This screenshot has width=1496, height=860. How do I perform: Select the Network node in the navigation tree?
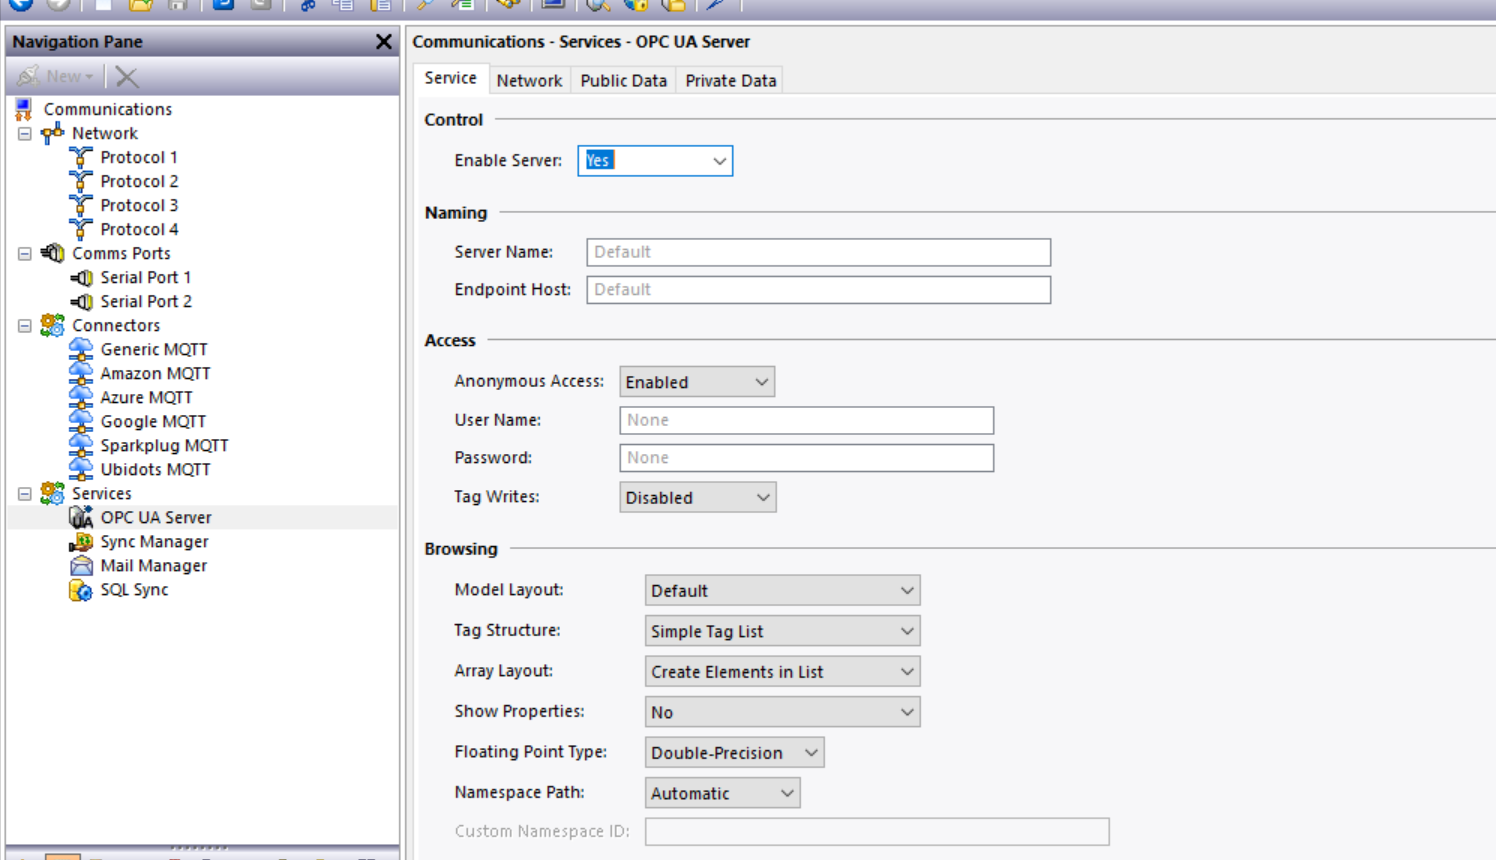(104, 133)
